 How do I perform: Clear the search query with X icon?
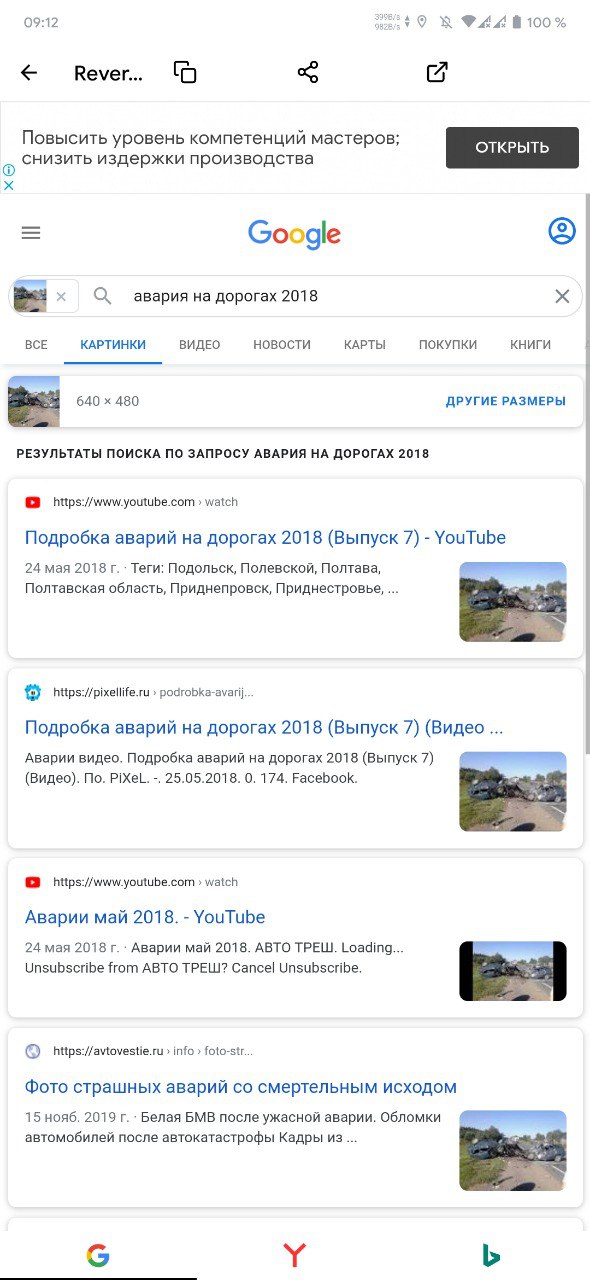tap(562, 296)
